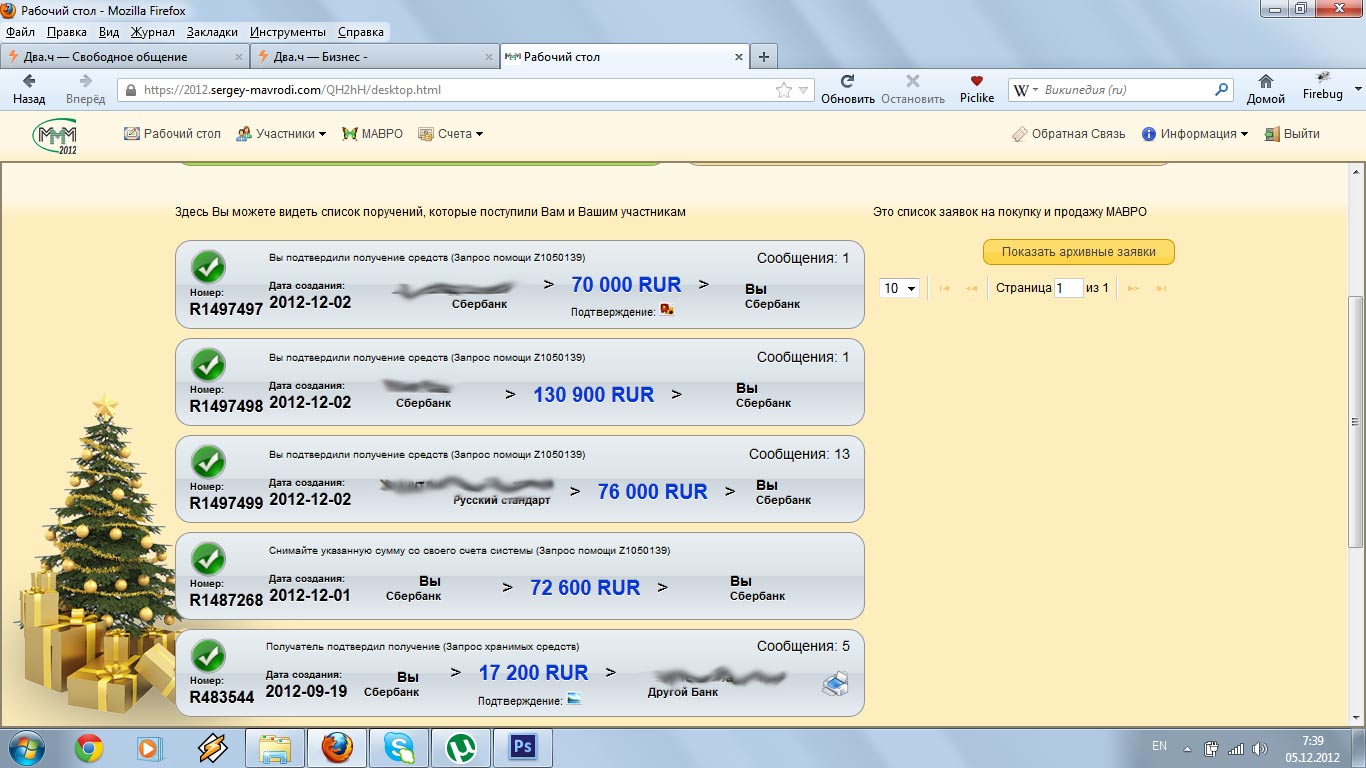Go to the previous page of requests
This screenshot has width=1366, height=768.
pyautogui.click(x=971, y=289)
